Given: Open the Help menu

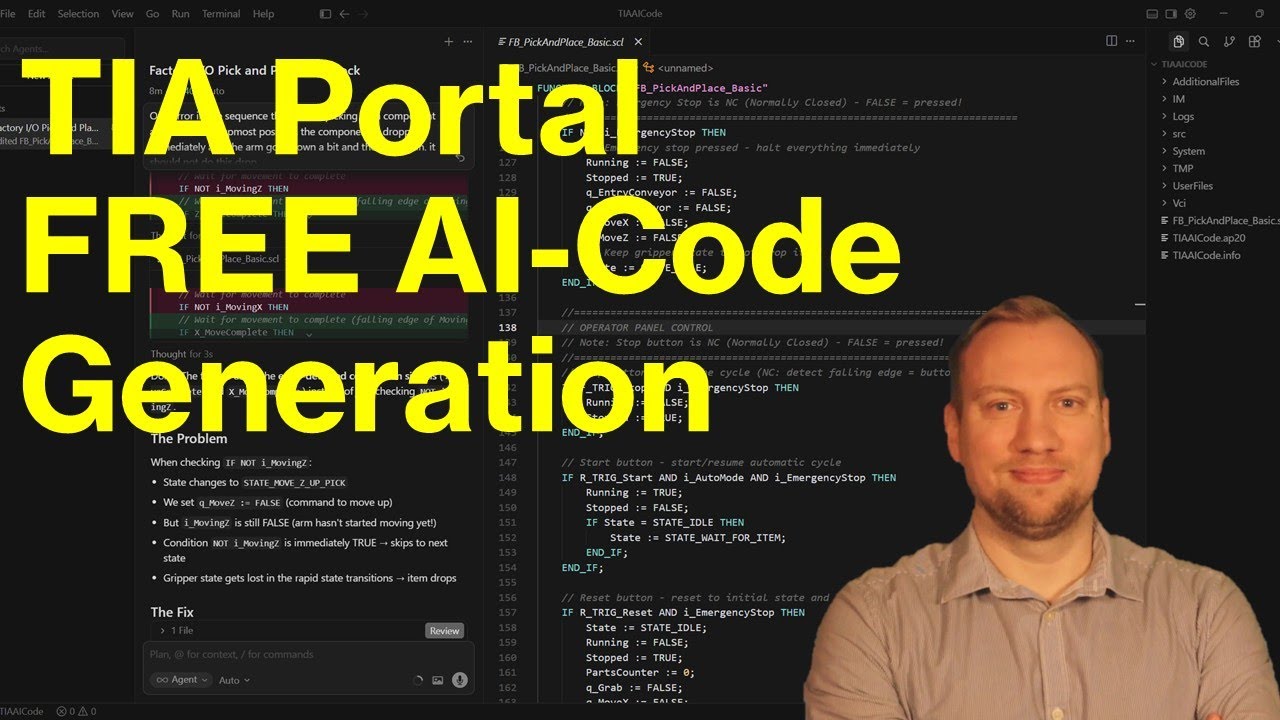Looking at the screenshot, I should point(263,14).
